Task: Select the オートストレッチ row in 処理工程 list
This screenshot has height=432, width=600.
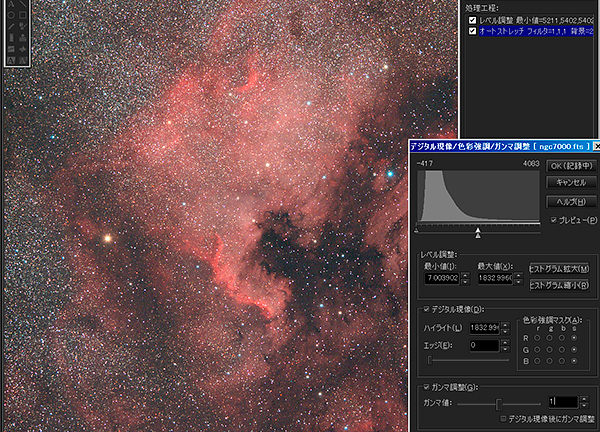Action: coord(536,31)
